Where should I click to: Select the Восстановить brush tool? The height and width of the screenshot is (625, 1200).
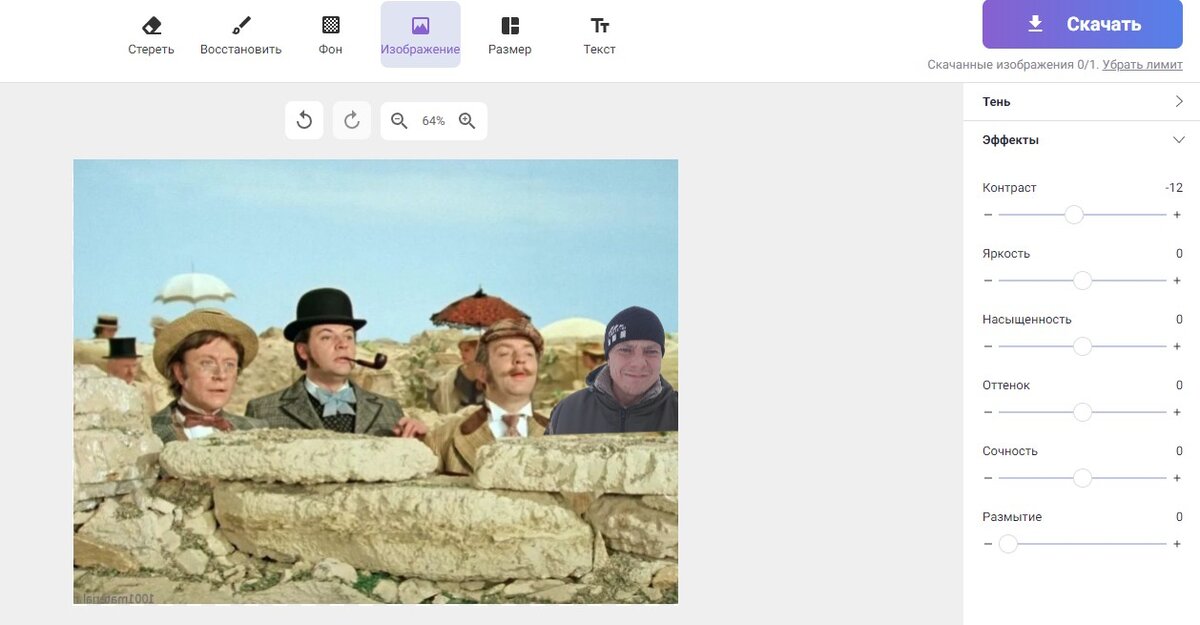pyautogui.click(x=241, y=35)
